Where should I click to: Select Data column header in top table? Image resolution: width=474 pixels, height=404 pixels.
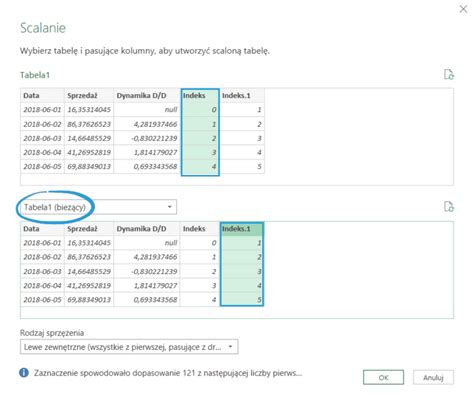[42, 95]
